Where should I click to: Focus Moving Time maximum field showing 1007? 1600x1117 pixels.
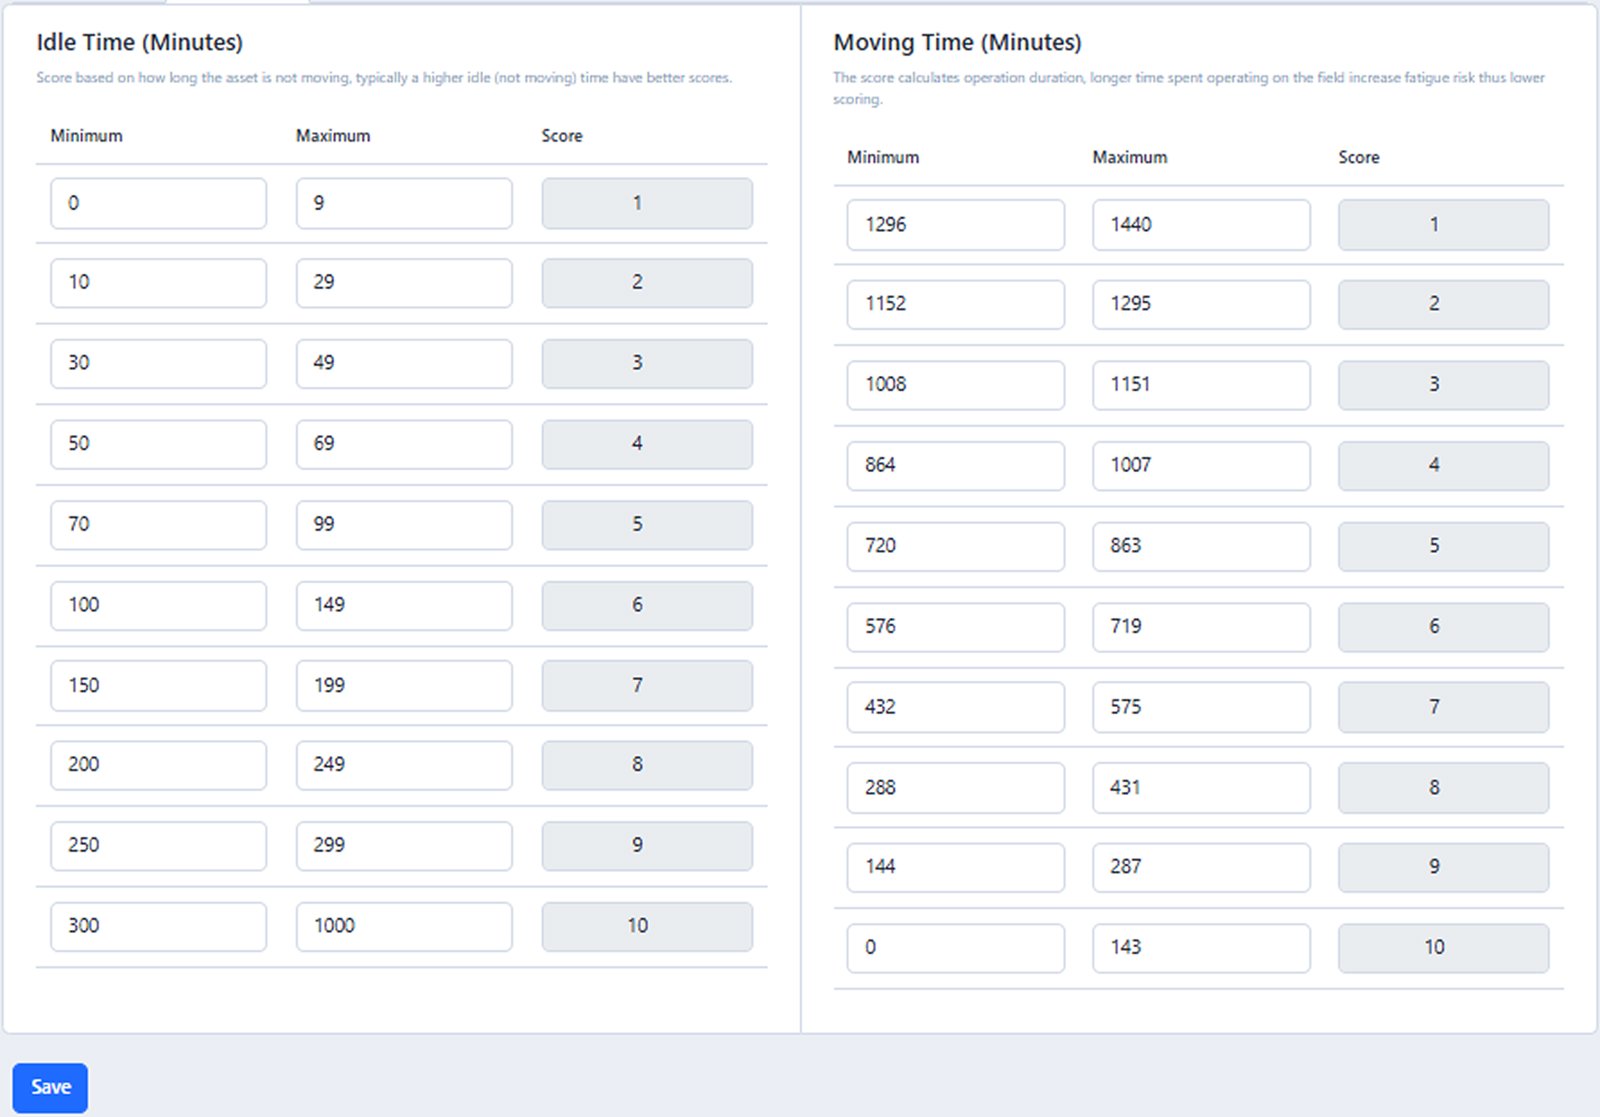coord(1201,466)
